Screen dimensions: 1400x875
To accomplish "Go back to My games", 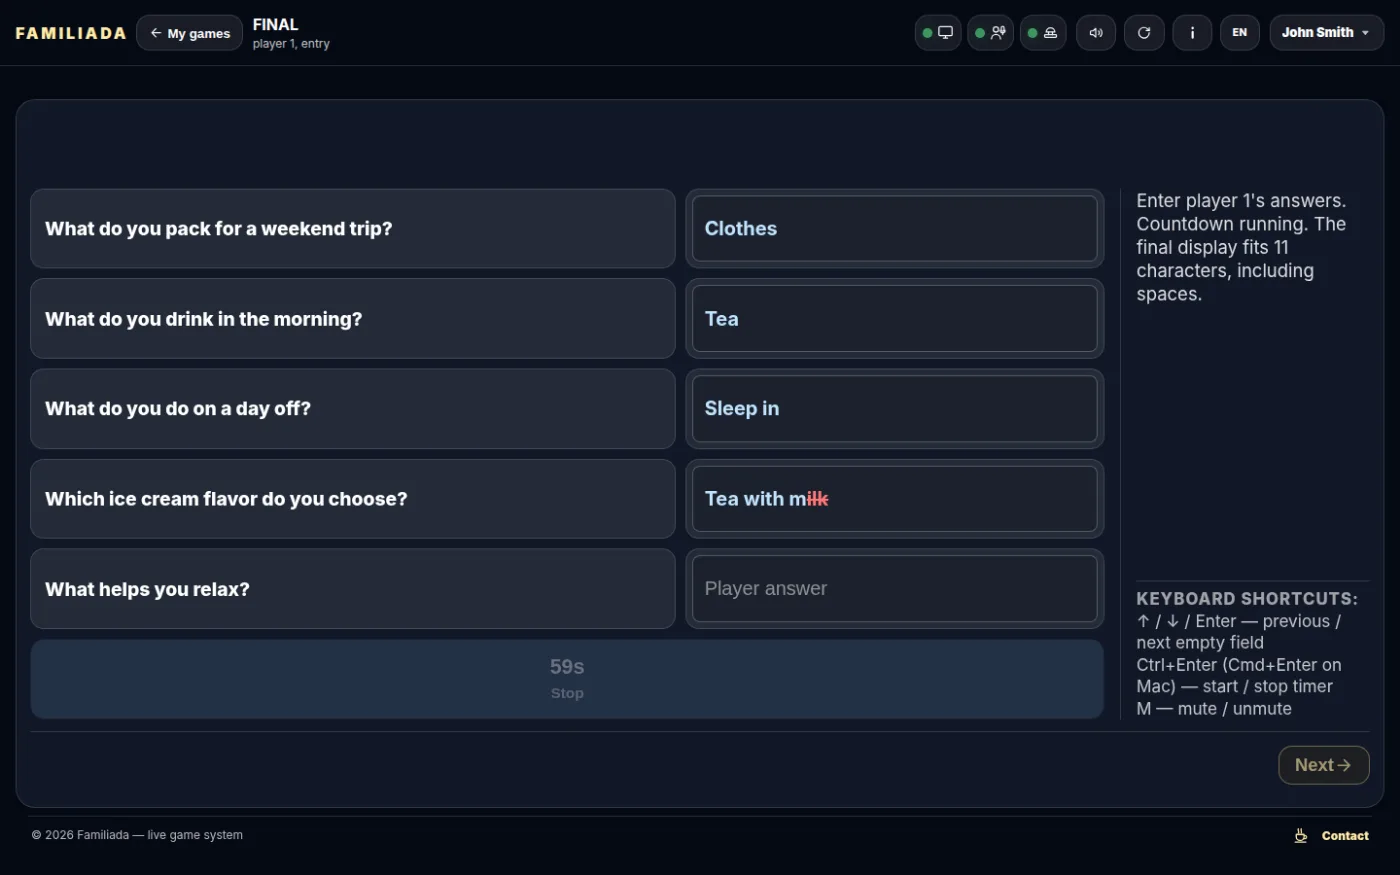I will (189, 33).
